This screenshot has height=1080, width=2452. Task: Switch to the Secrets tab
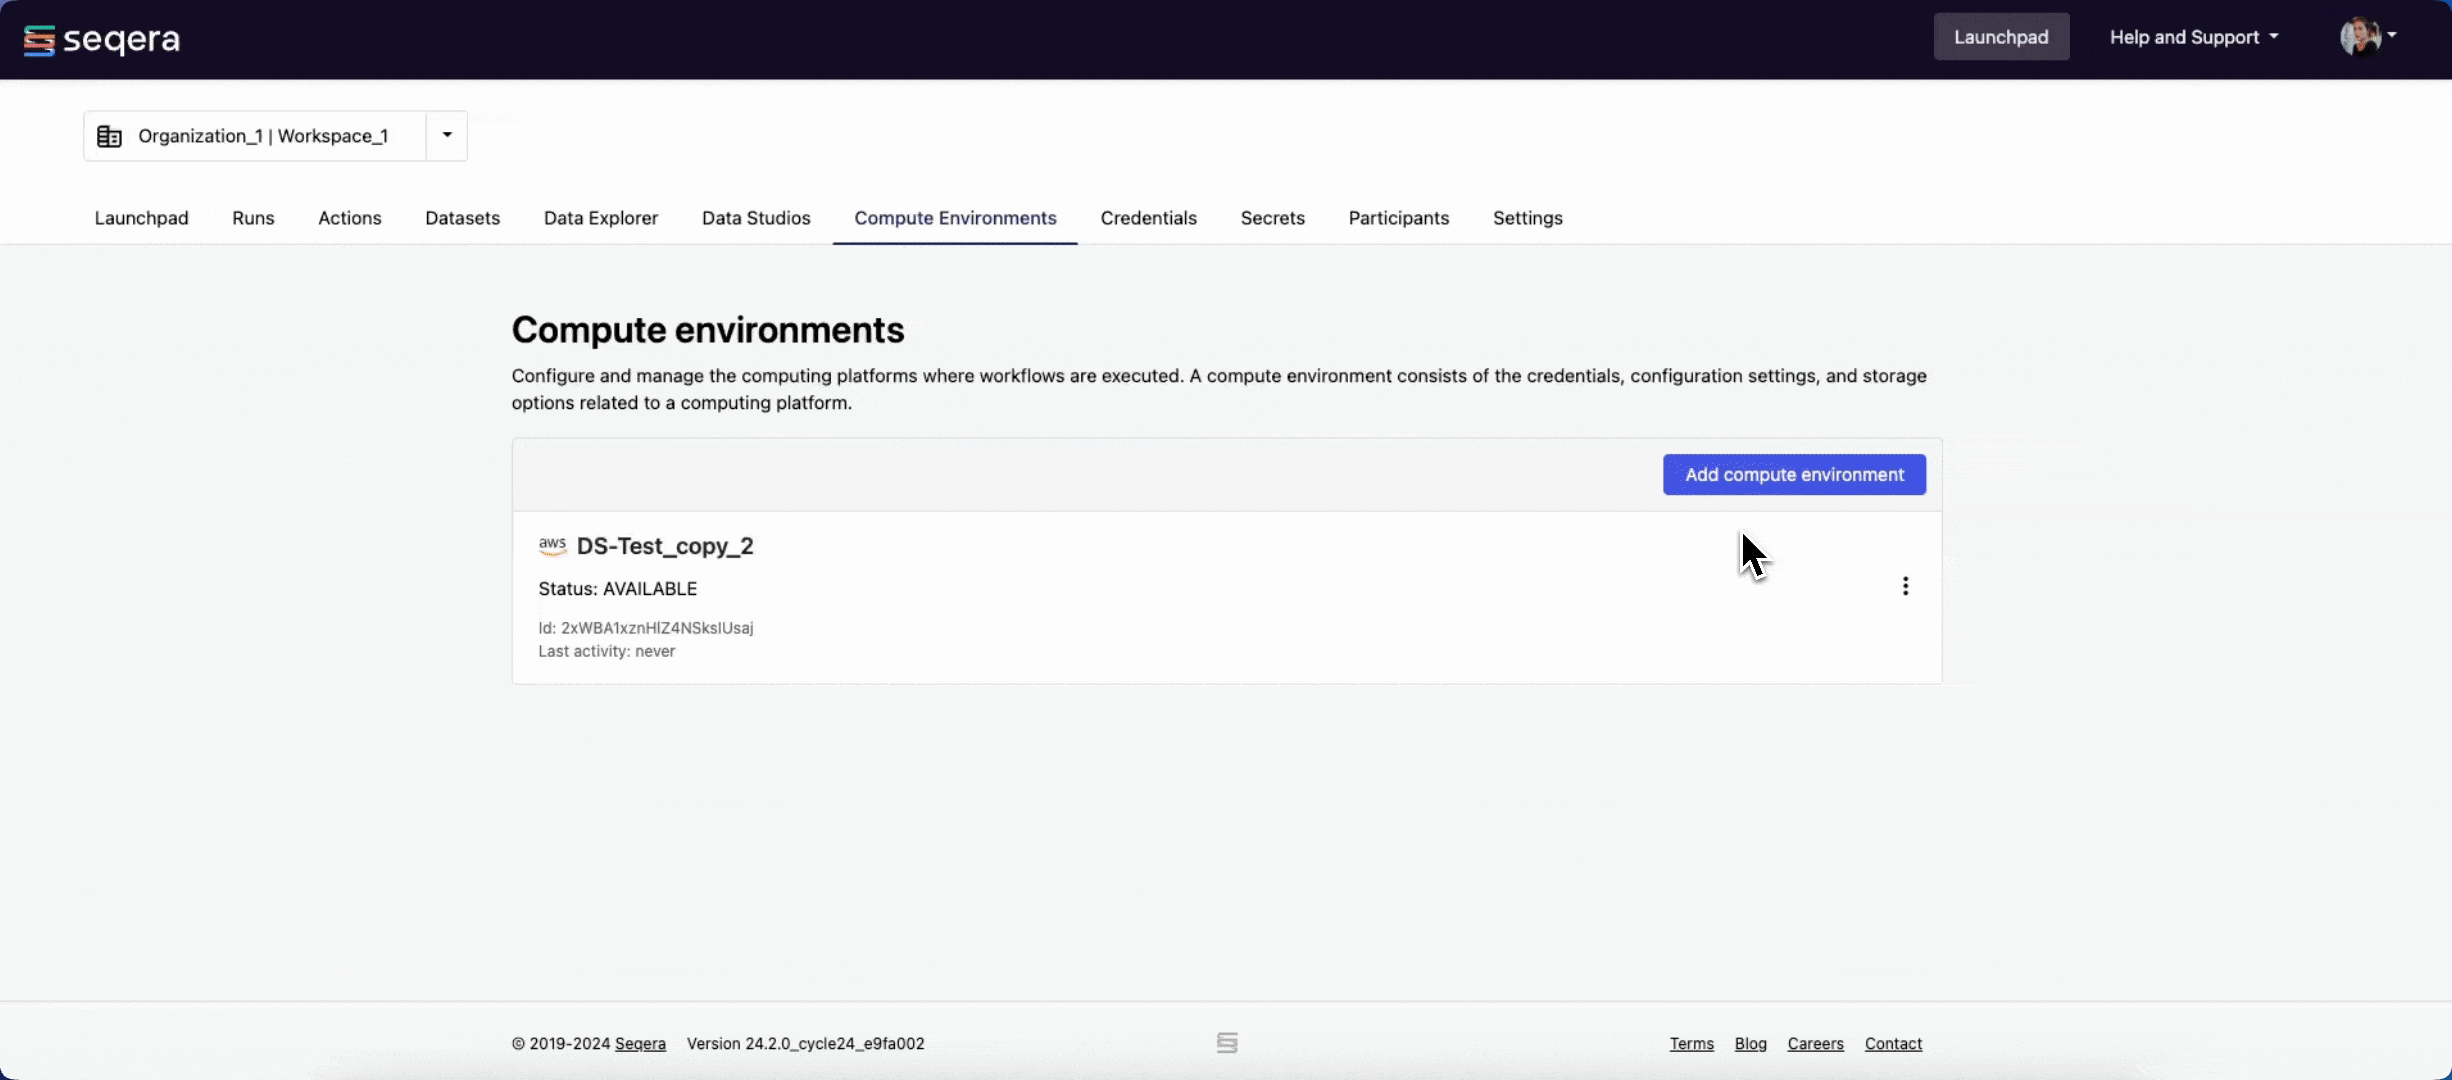pos(1272,218)
